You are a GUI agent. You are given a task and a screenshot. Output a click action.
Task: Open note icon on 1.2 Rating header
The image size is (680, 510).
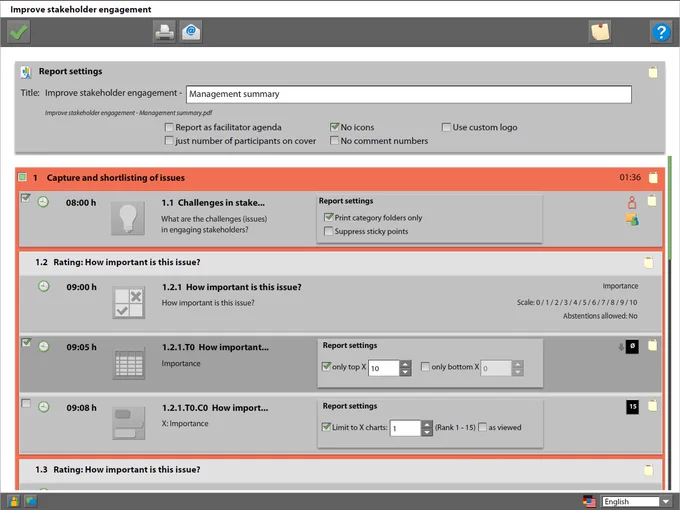649,262
